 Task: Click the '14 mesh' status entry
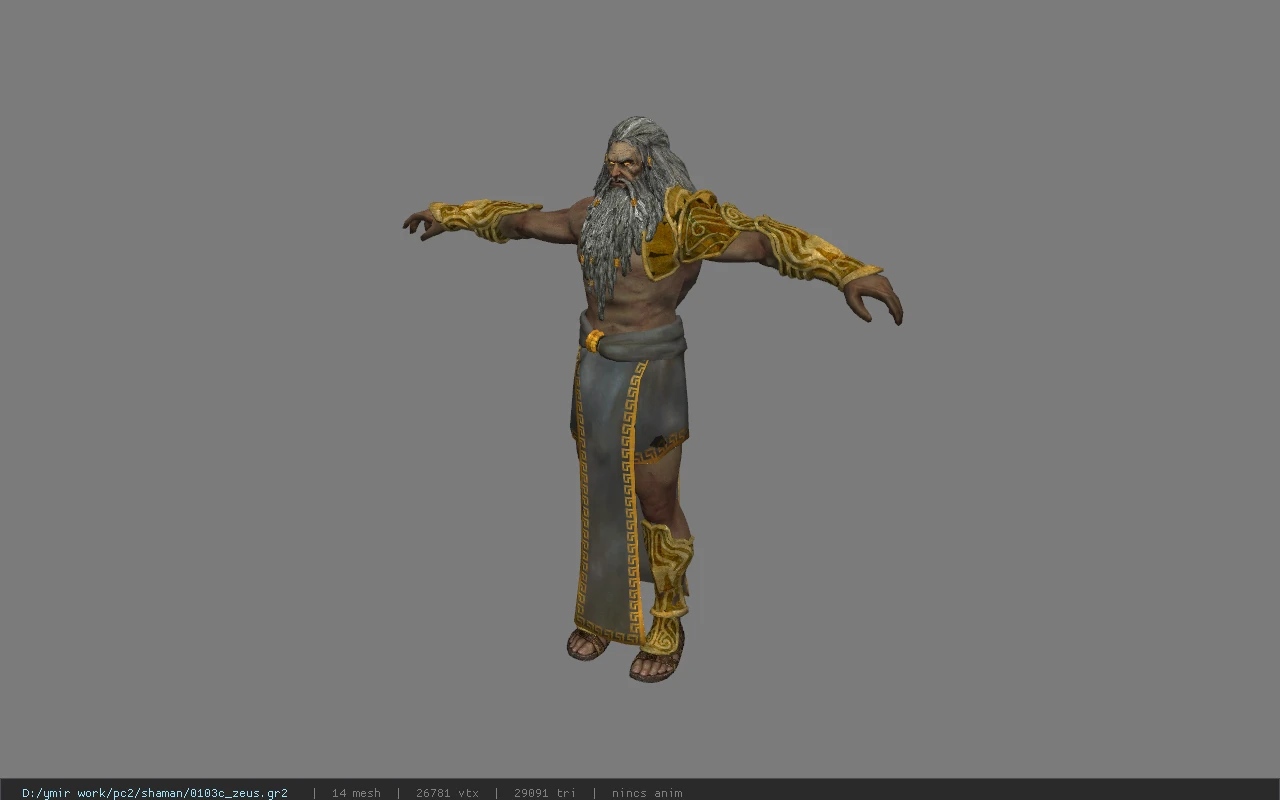[x=356, y=793]
